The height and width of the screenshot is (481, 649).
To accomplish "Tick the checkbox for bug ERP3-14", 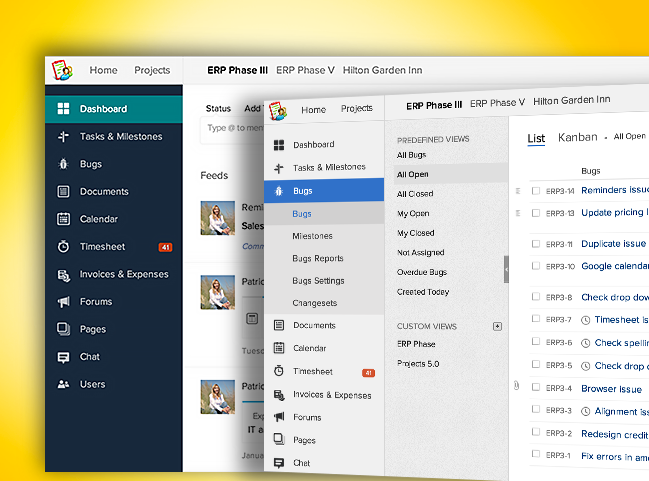I will click(x=536, y=190).
